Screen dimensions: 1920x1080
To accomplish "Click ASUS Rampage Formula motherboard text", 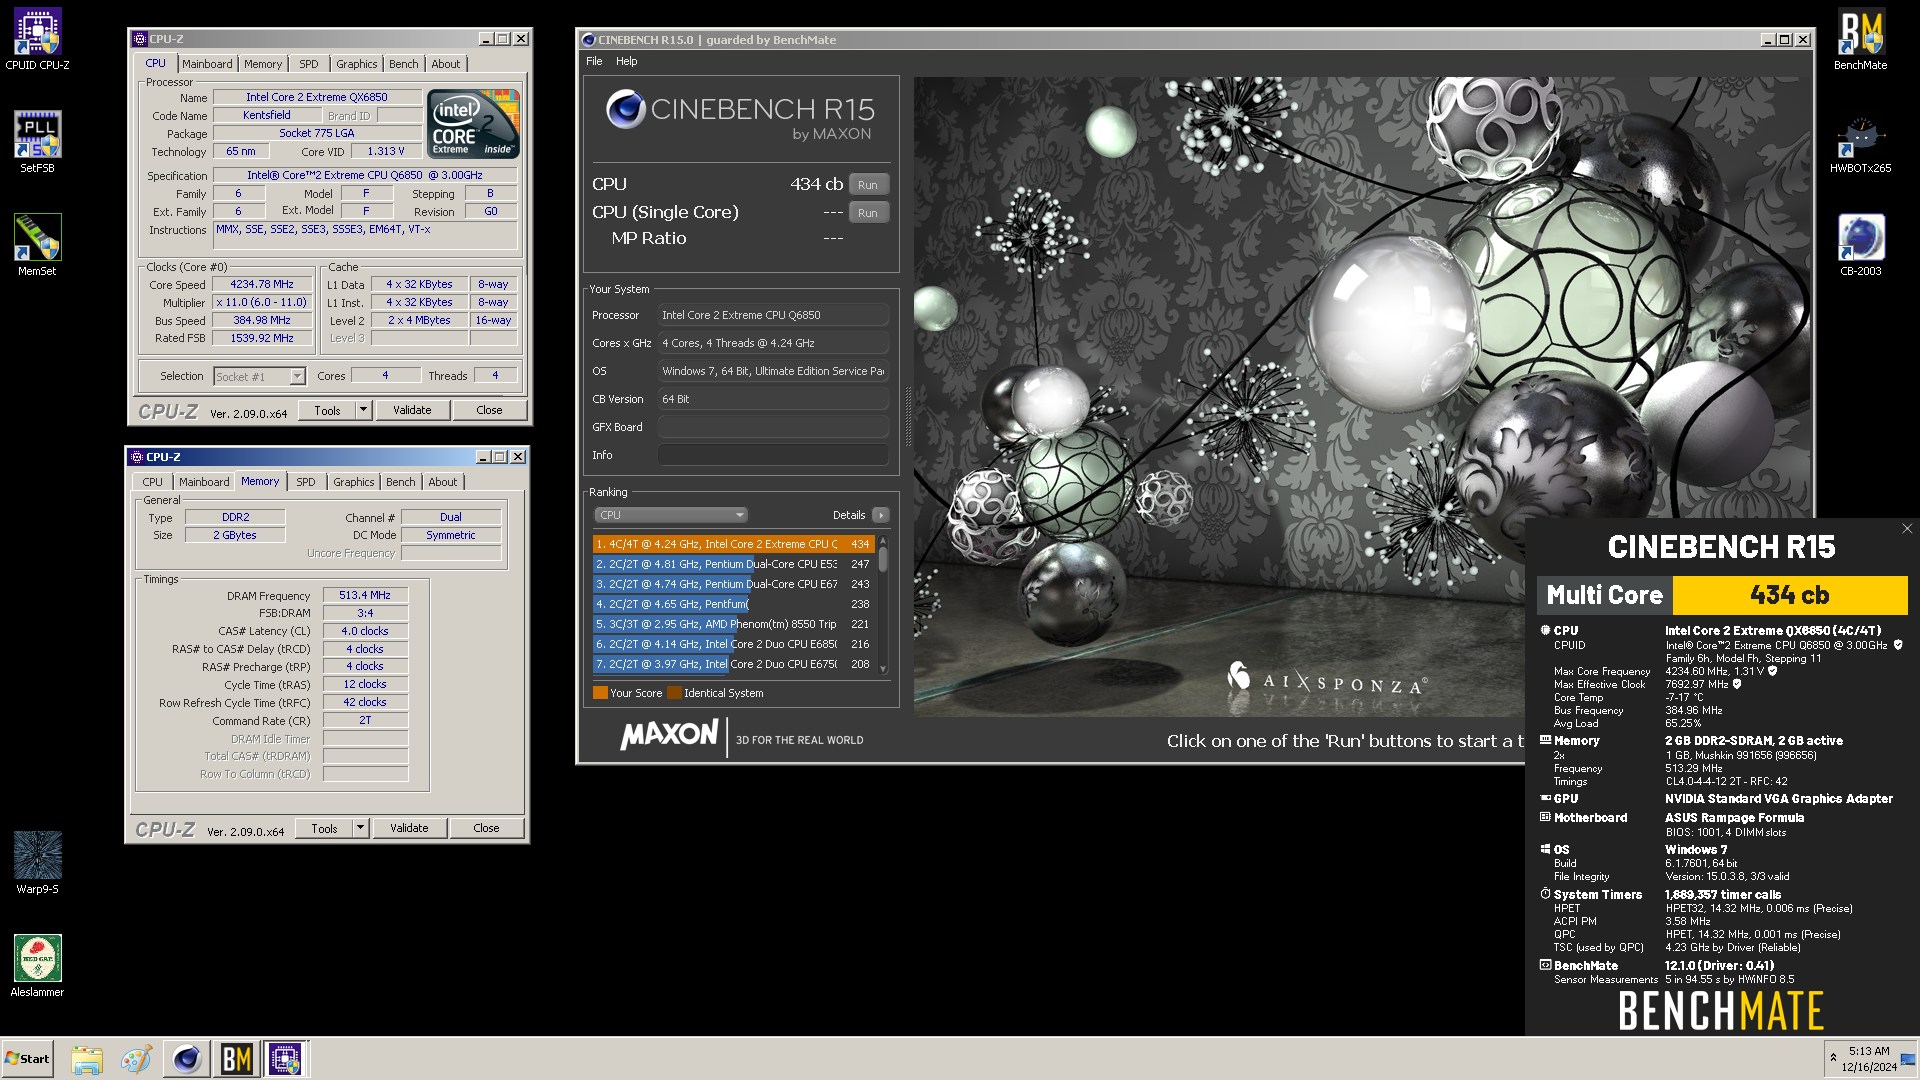I will pos(1734,817).
